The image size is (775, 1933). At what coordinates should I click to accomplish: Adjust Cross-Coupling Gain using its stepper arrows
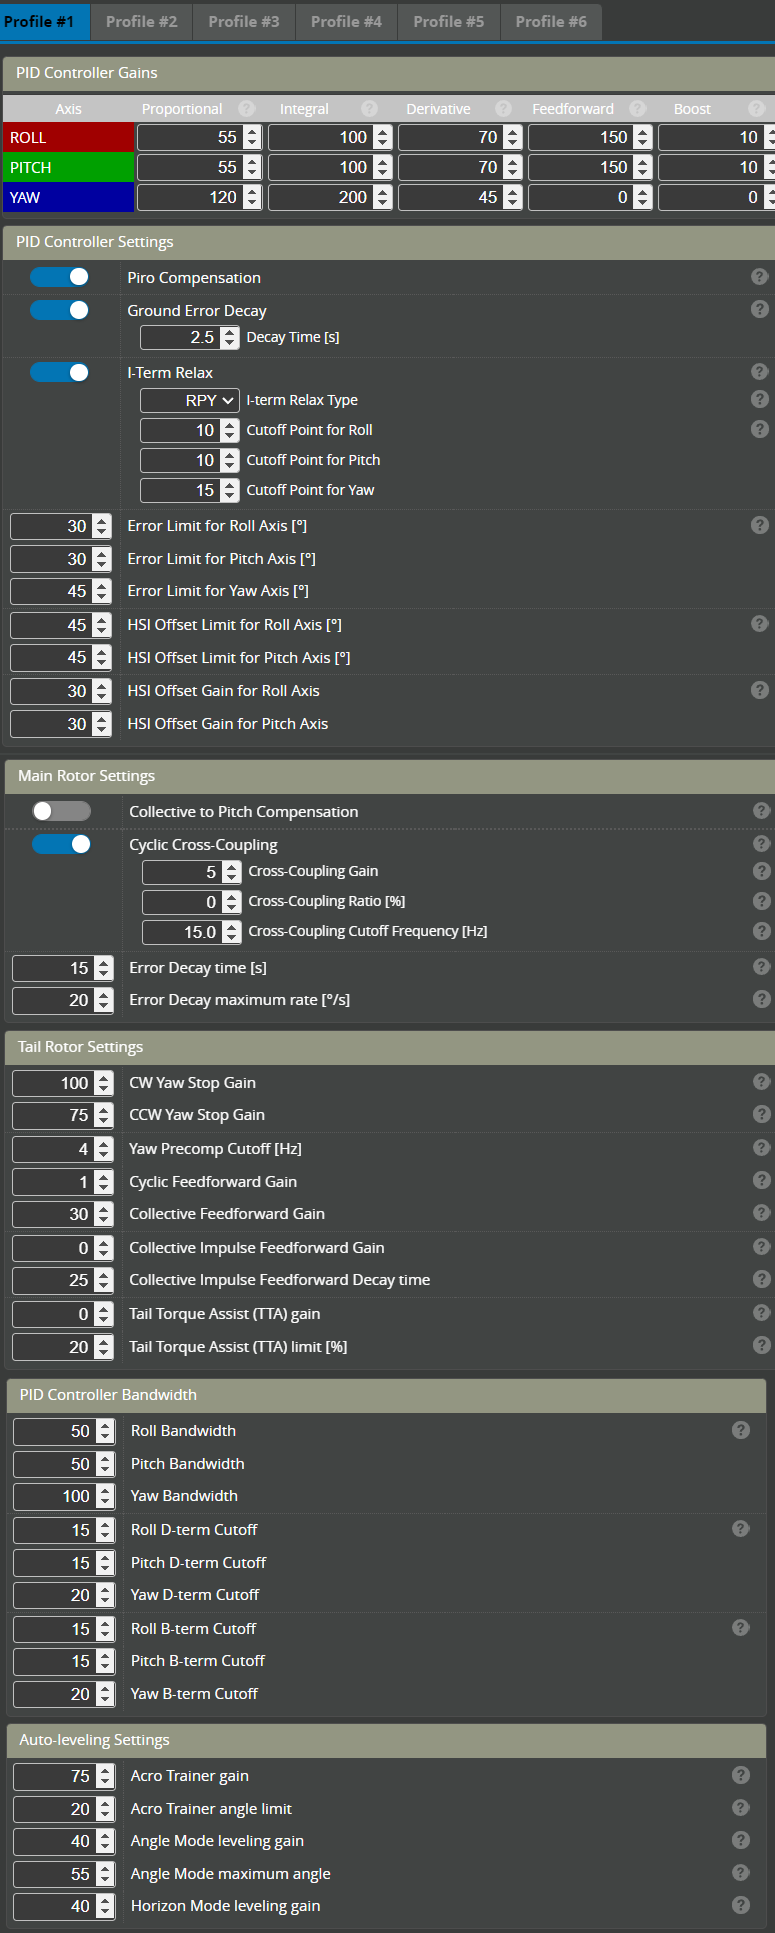coord(232,871)
